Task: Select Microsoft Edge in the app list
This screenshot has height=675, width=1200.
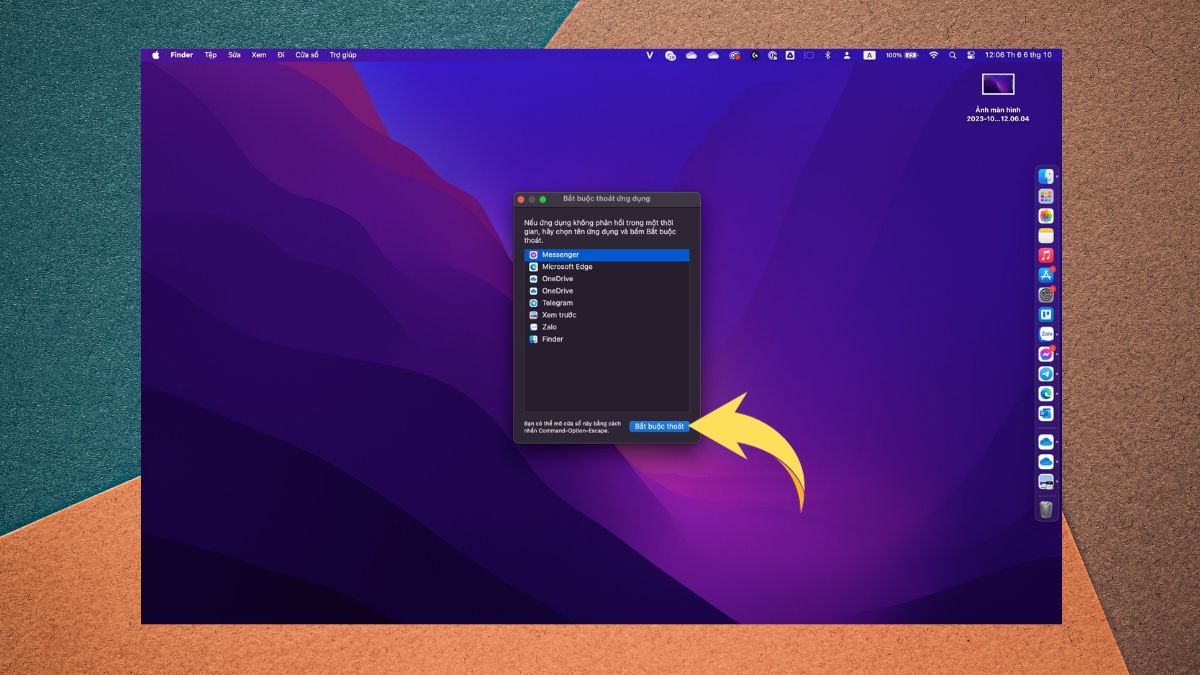Action: click(607, 267)
